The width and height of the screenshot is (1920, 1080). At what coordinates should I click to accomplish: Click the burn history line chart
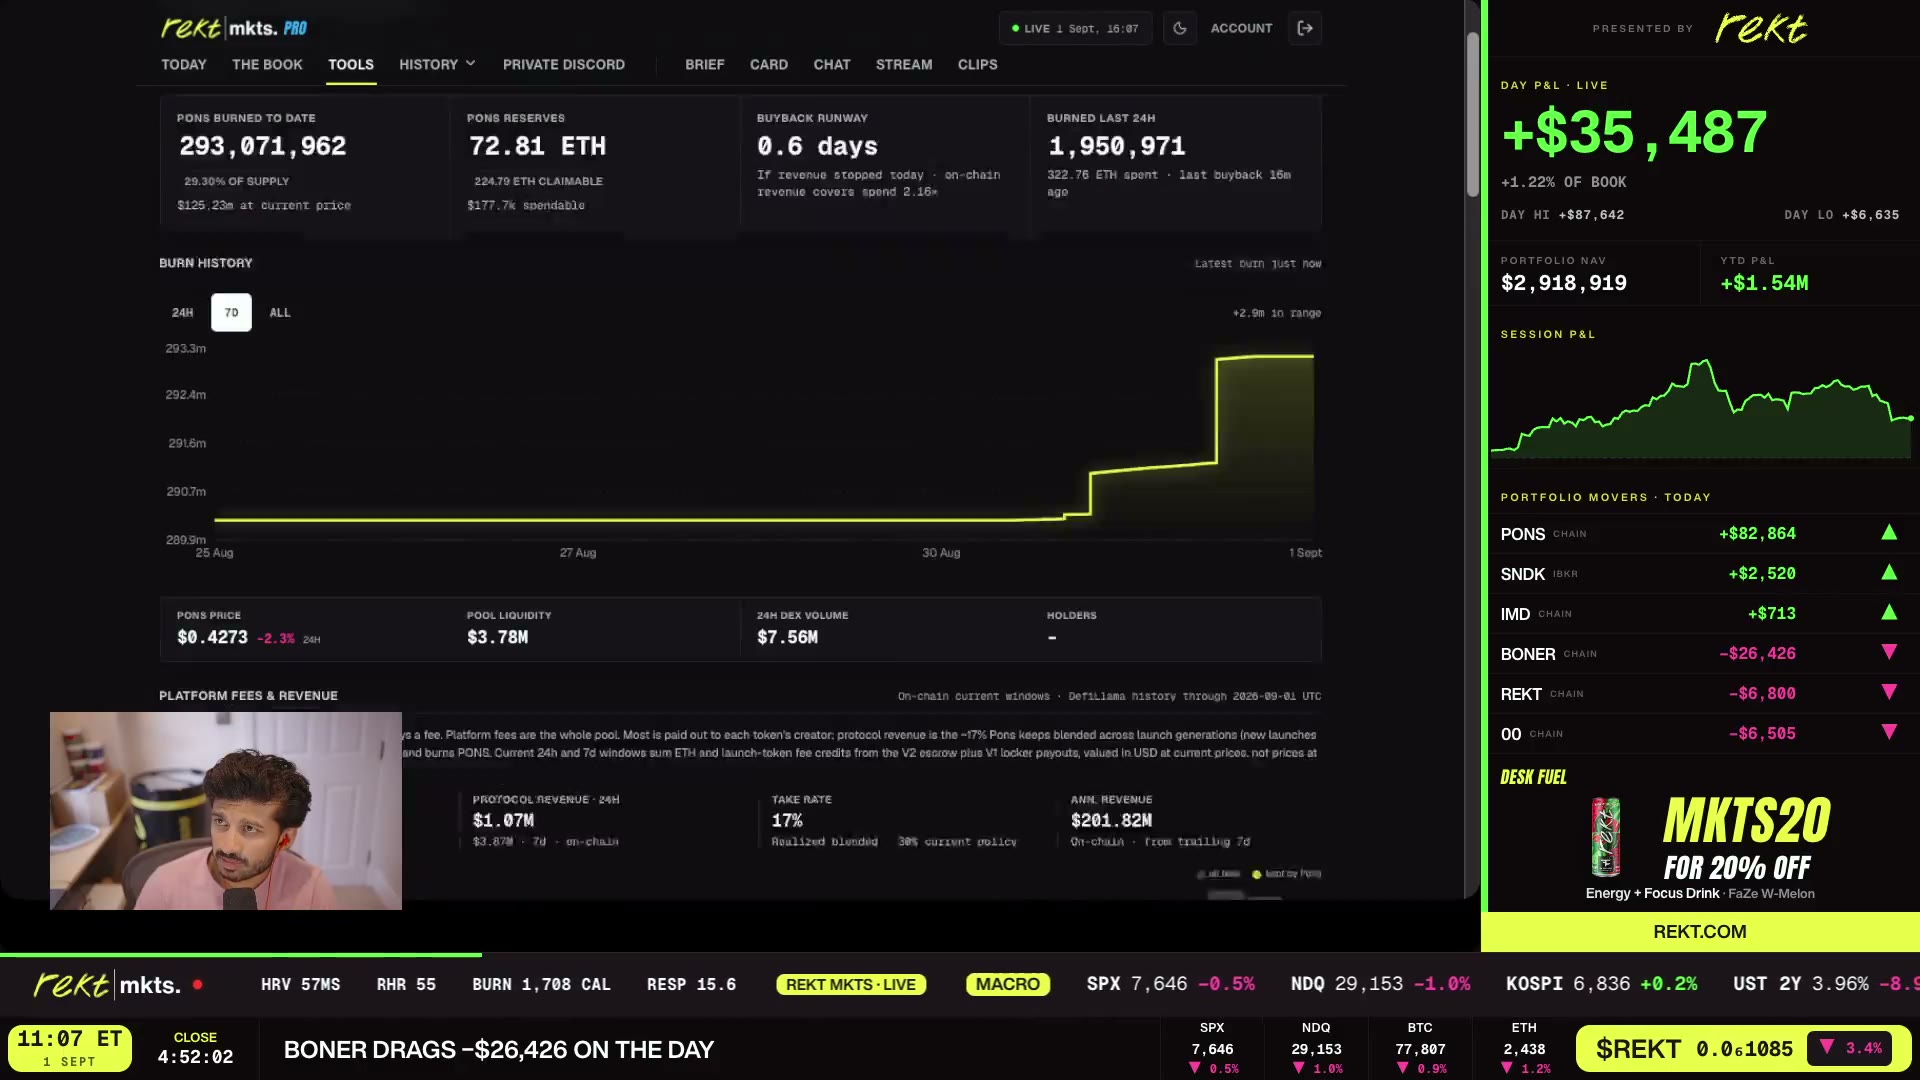[763, 444]
